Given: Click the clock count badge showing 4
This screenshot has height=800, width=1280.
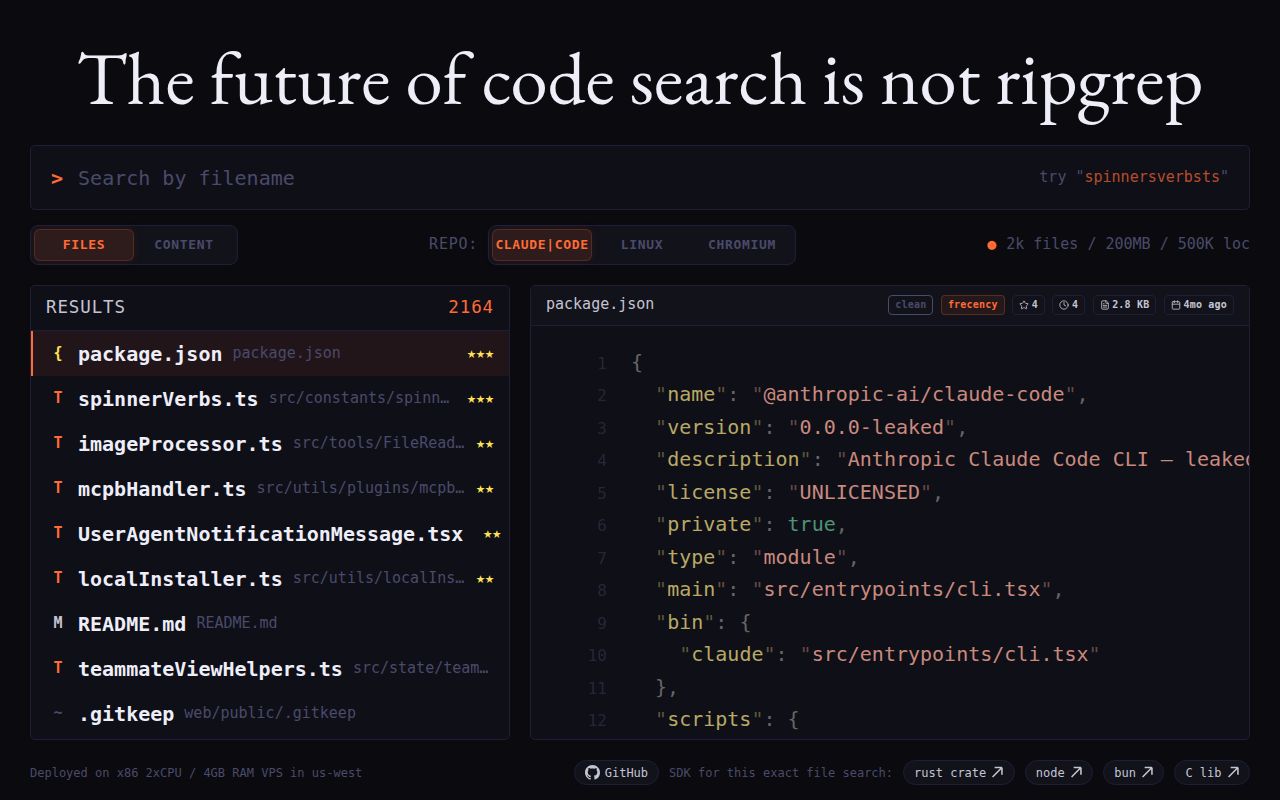Looking at the screenshot, I should (1068, 305).
